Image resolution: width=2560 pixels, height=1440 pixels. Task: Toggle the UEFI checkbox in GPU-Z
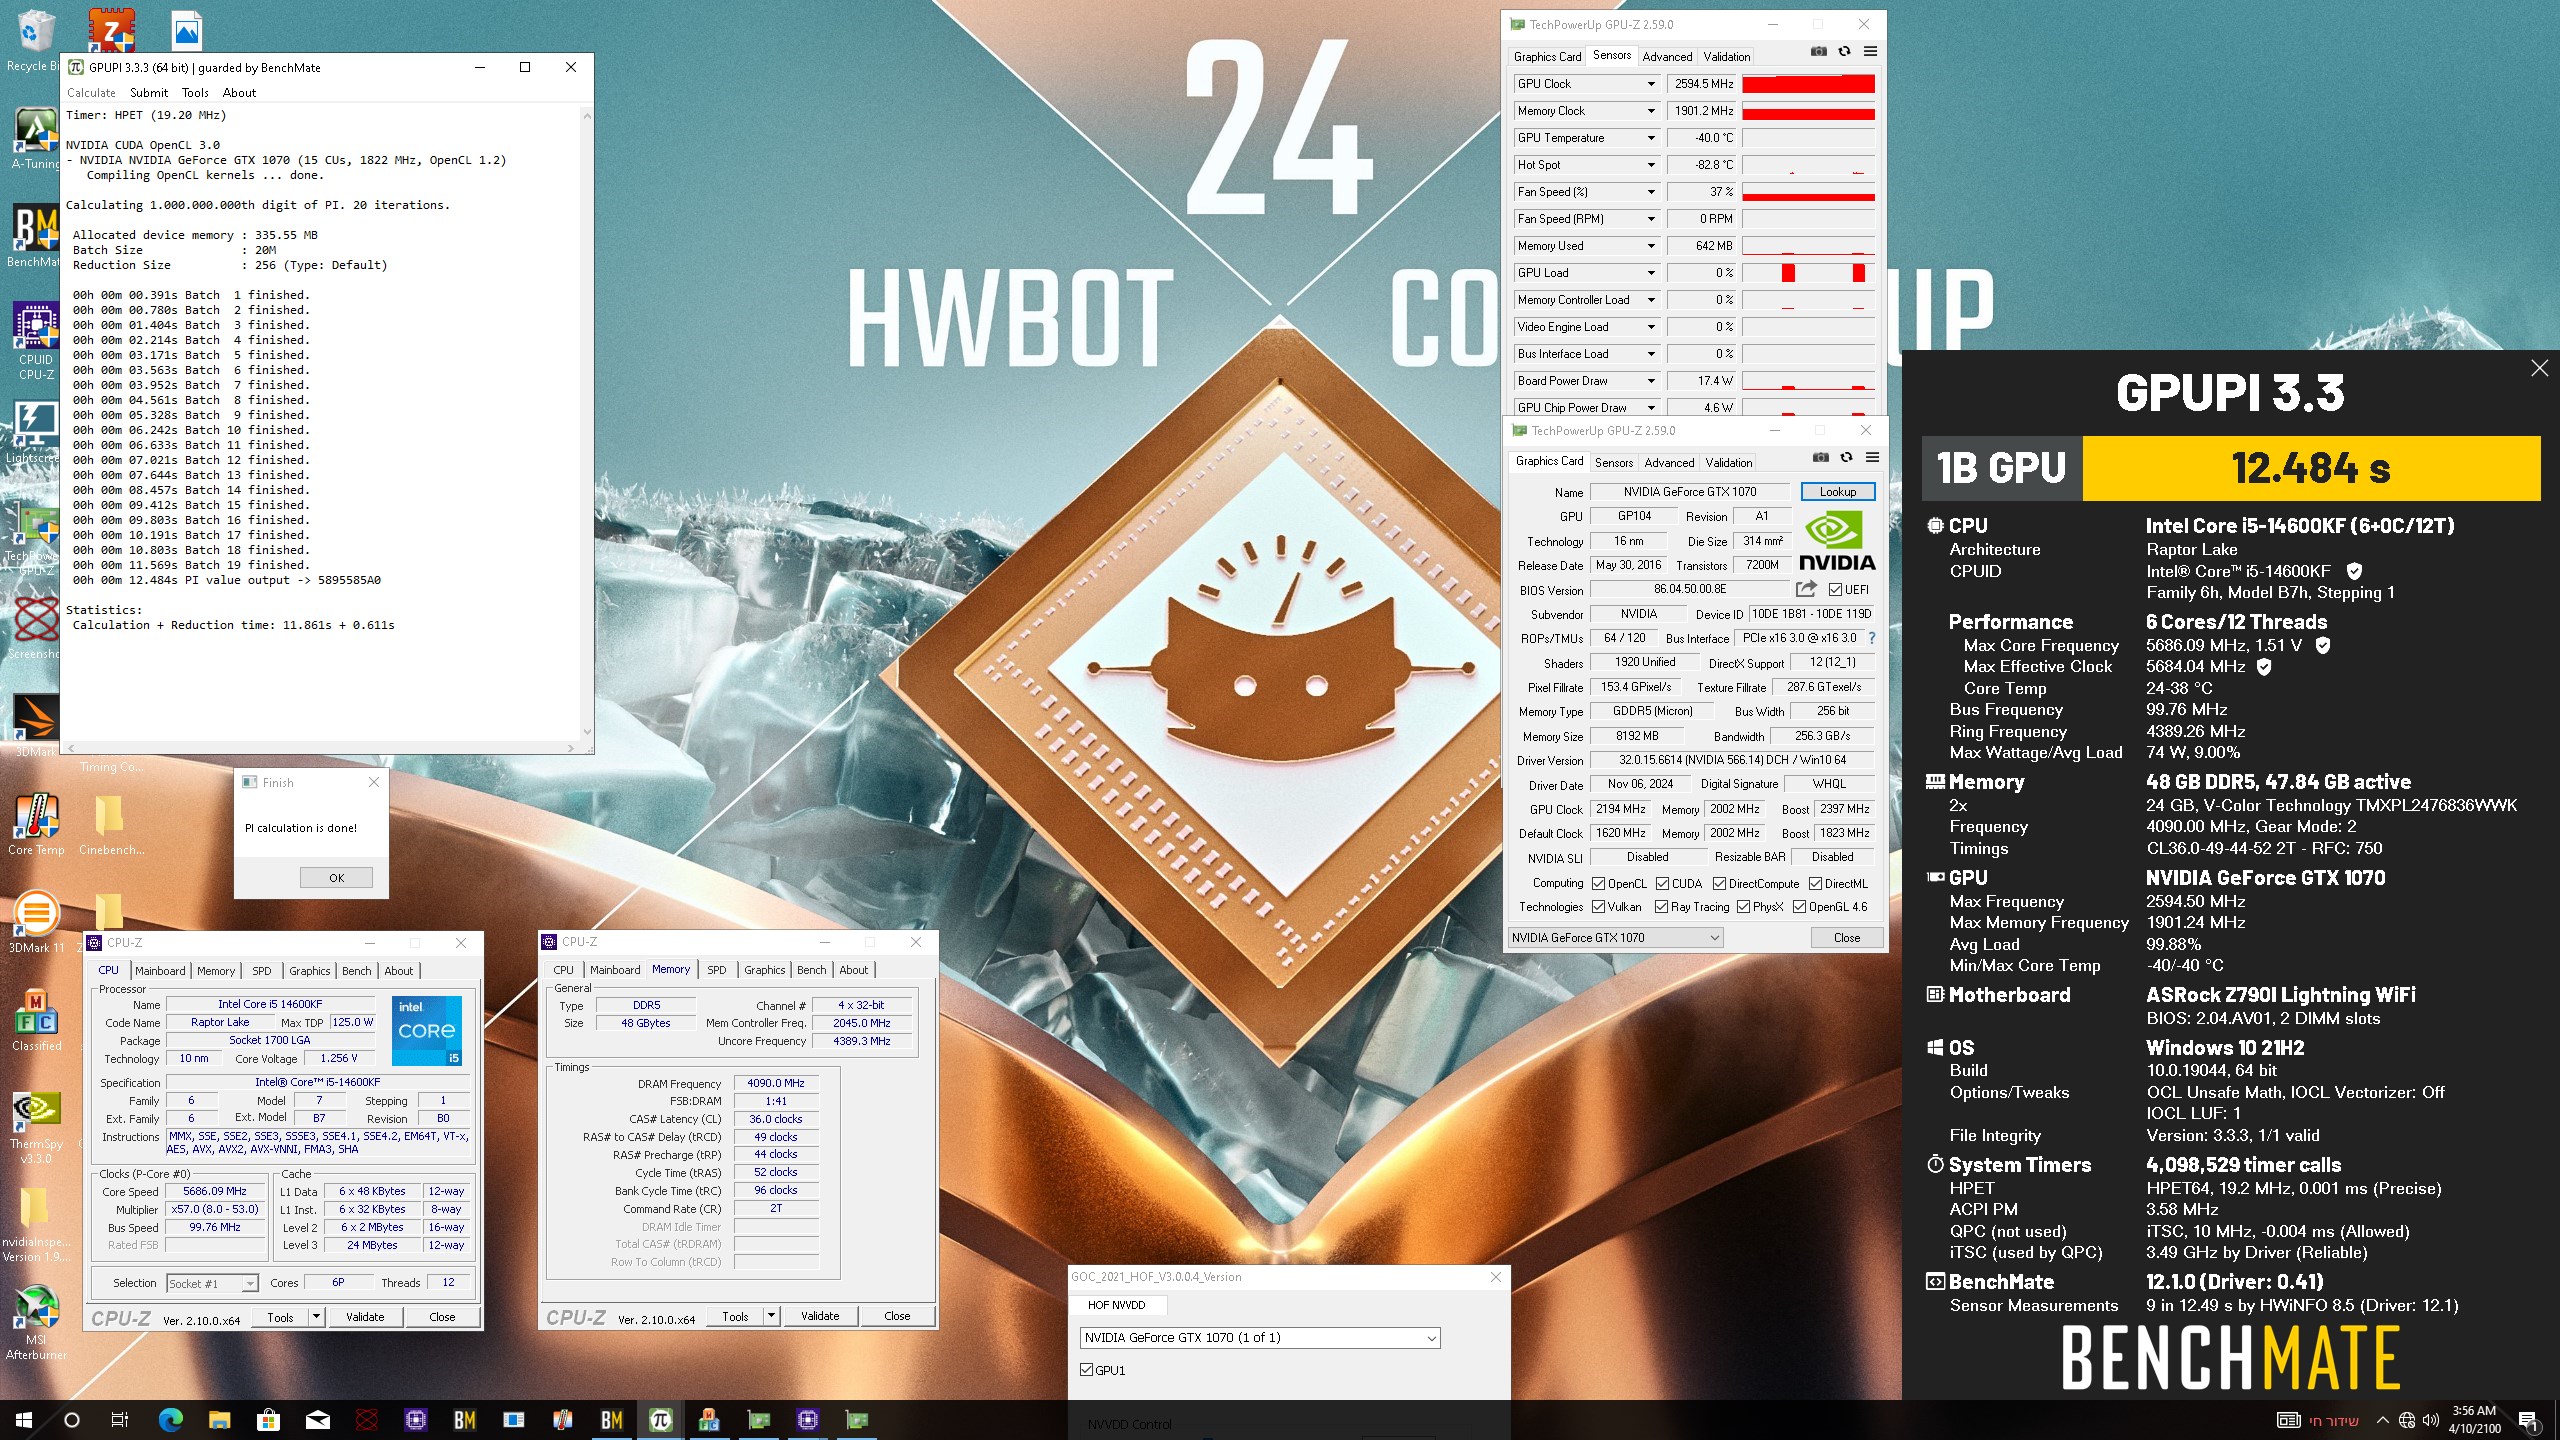(1835, 589)
